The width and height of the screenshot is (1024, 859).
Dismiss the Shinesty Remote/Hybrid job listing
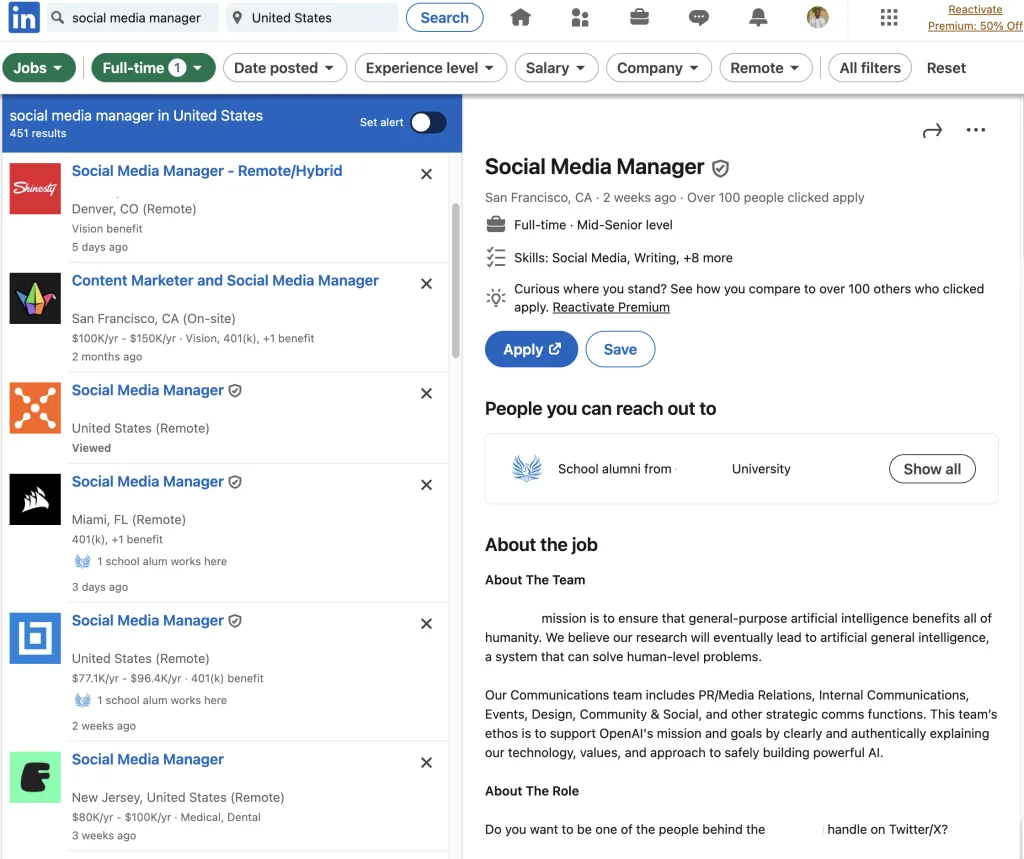(x=426, y=174)
